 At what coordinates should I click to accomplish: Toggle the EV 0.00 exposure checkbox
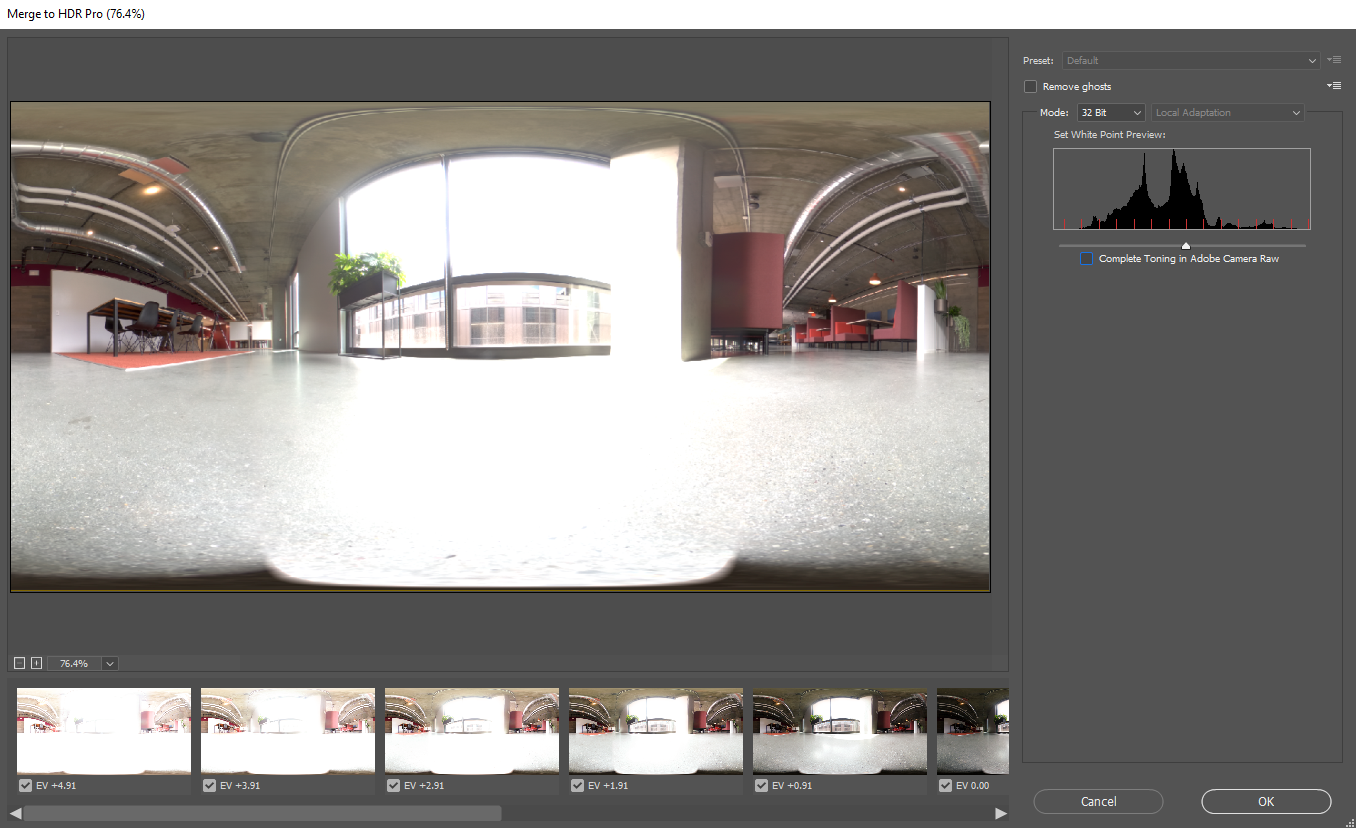click(x=945, y=786)
